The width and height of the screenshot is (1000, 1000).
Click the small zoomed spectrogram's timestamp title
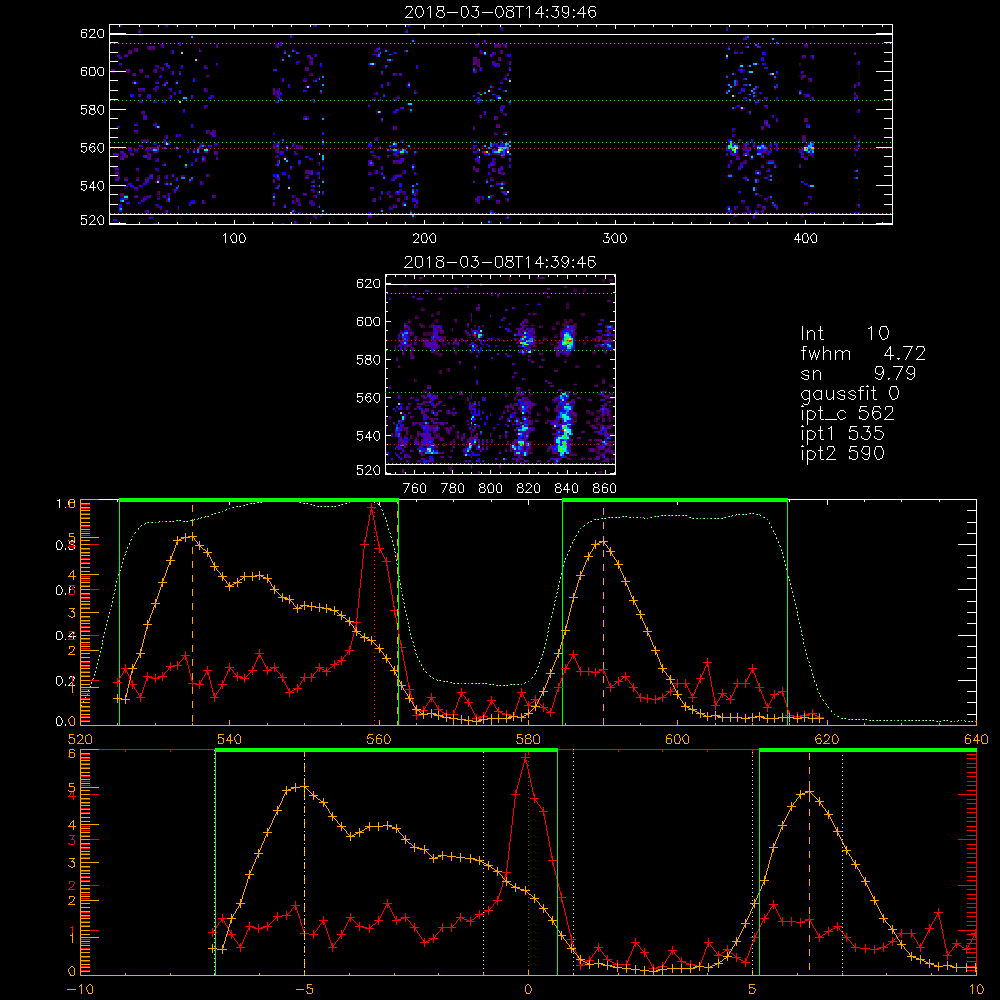pos(501,262)
